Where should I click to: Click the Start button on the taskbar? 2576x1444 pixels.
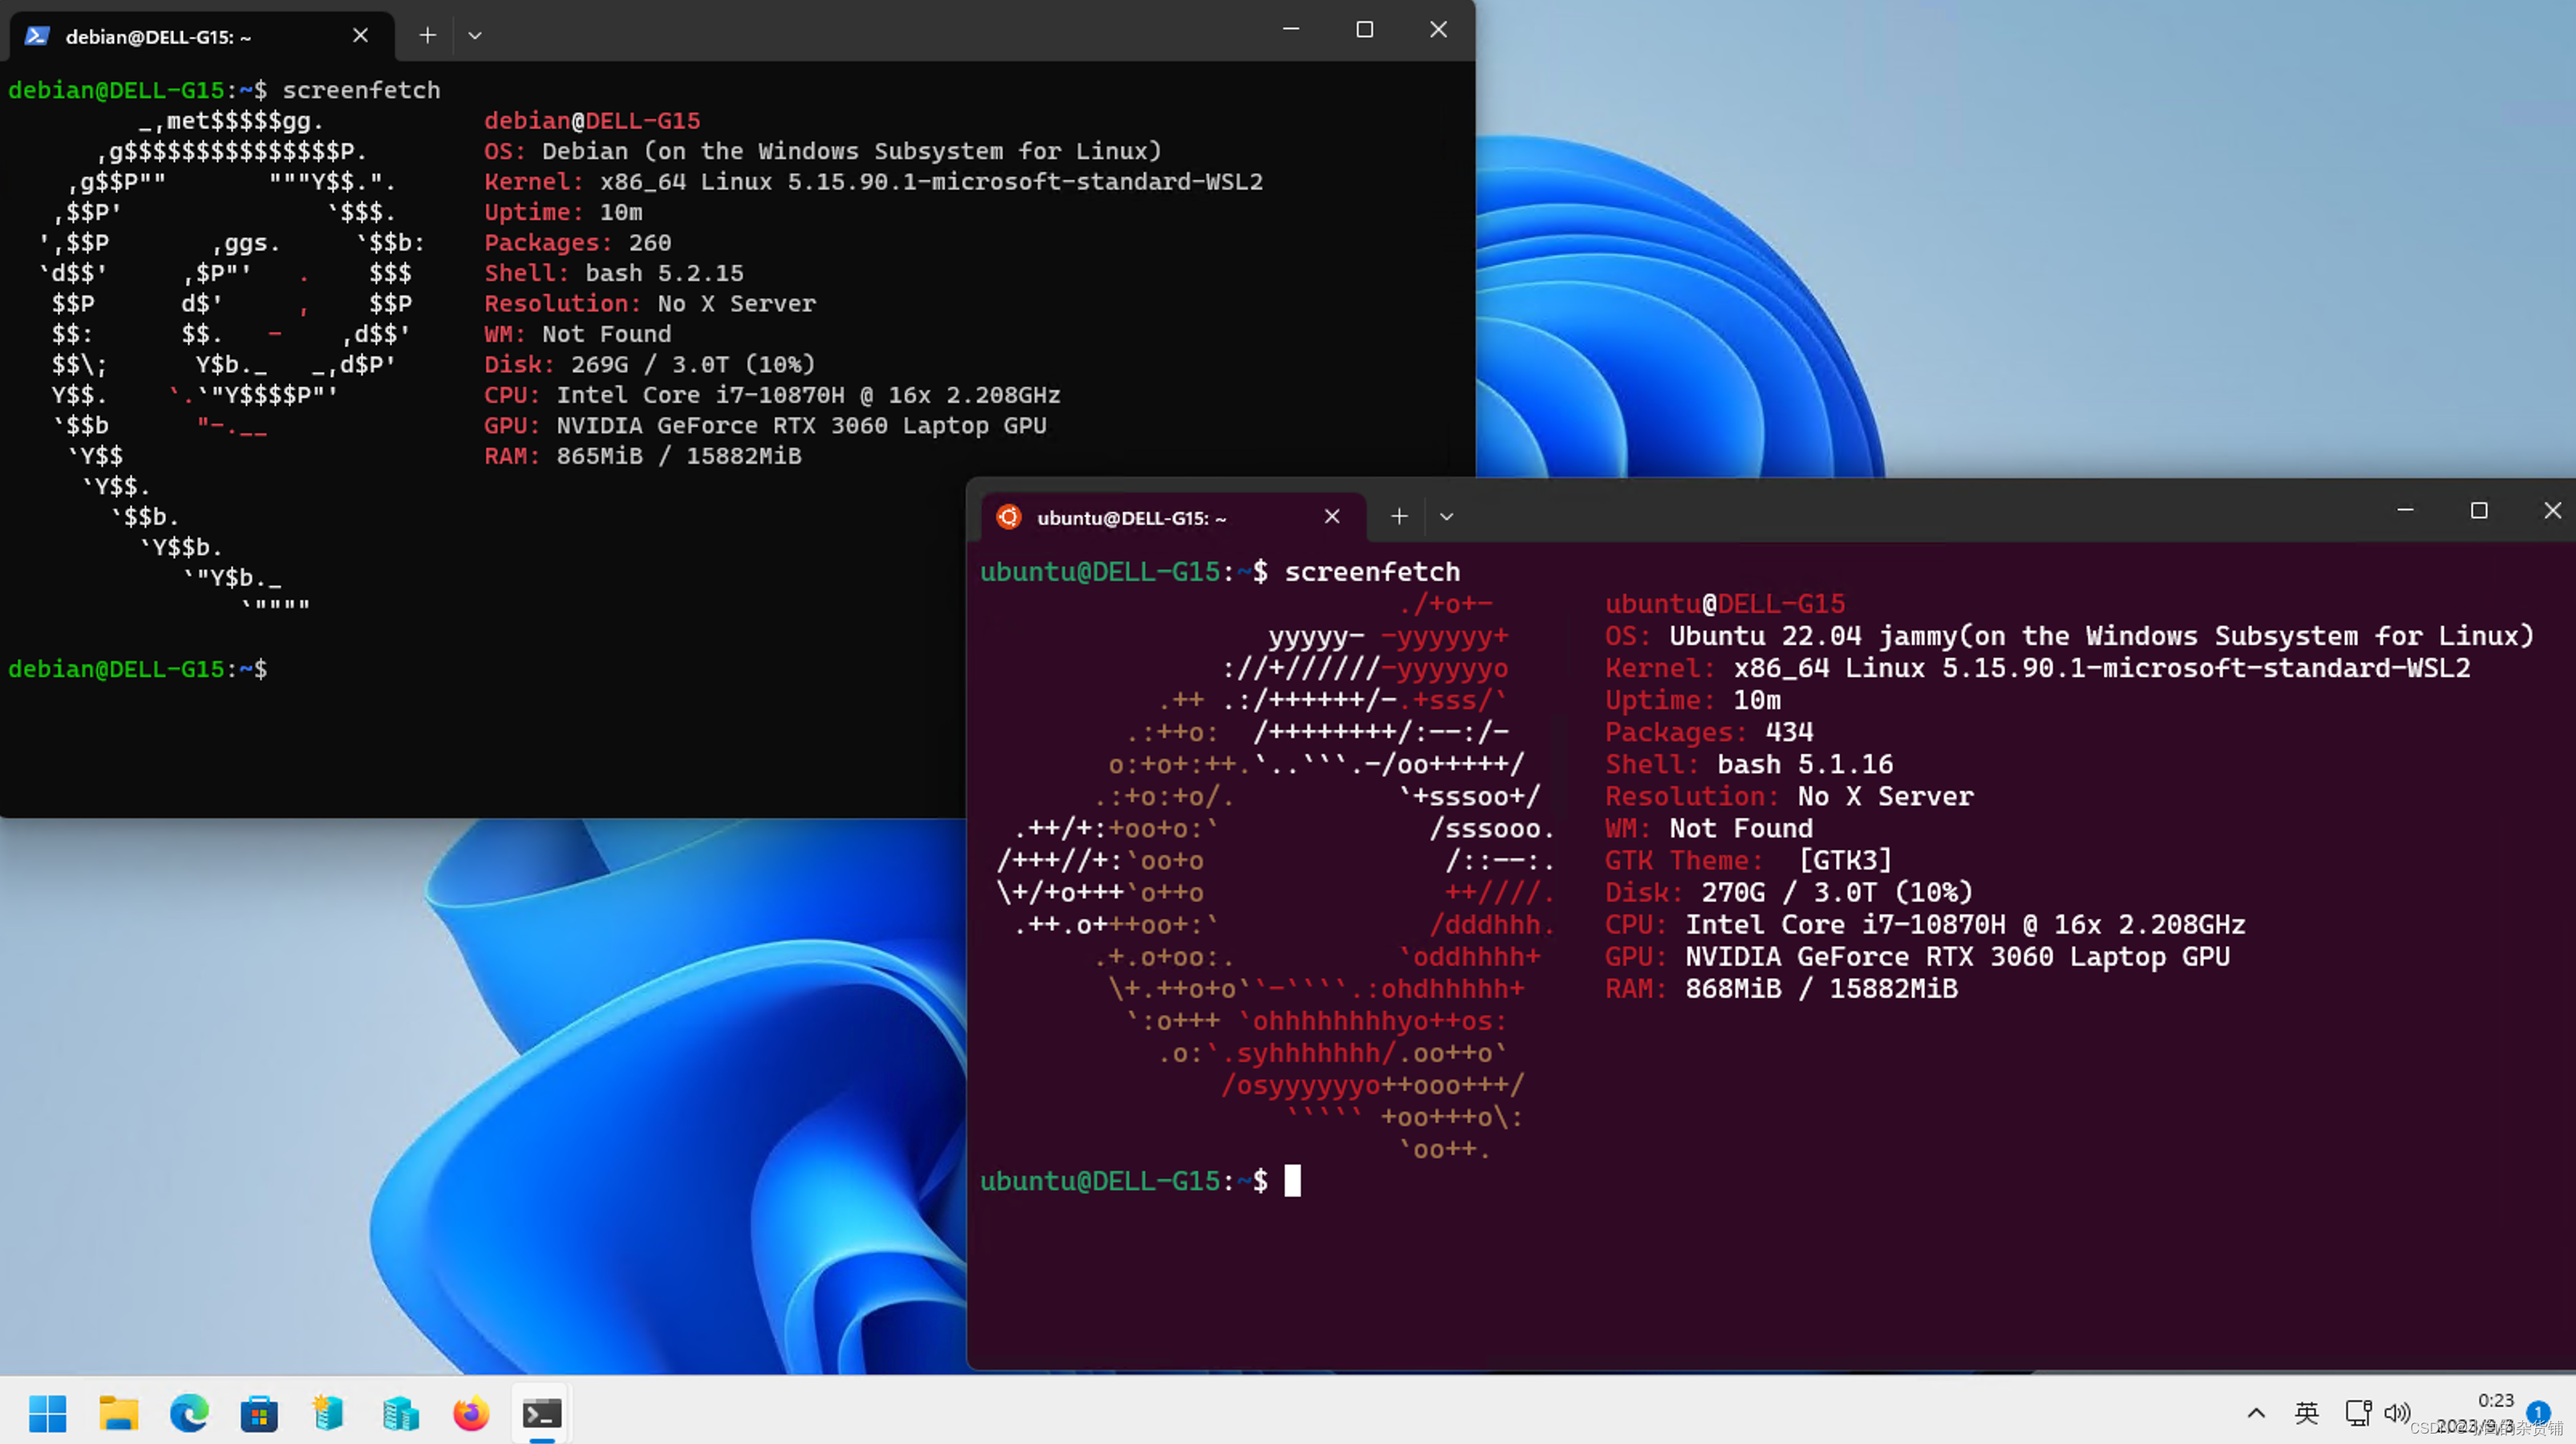[47, 1413]
